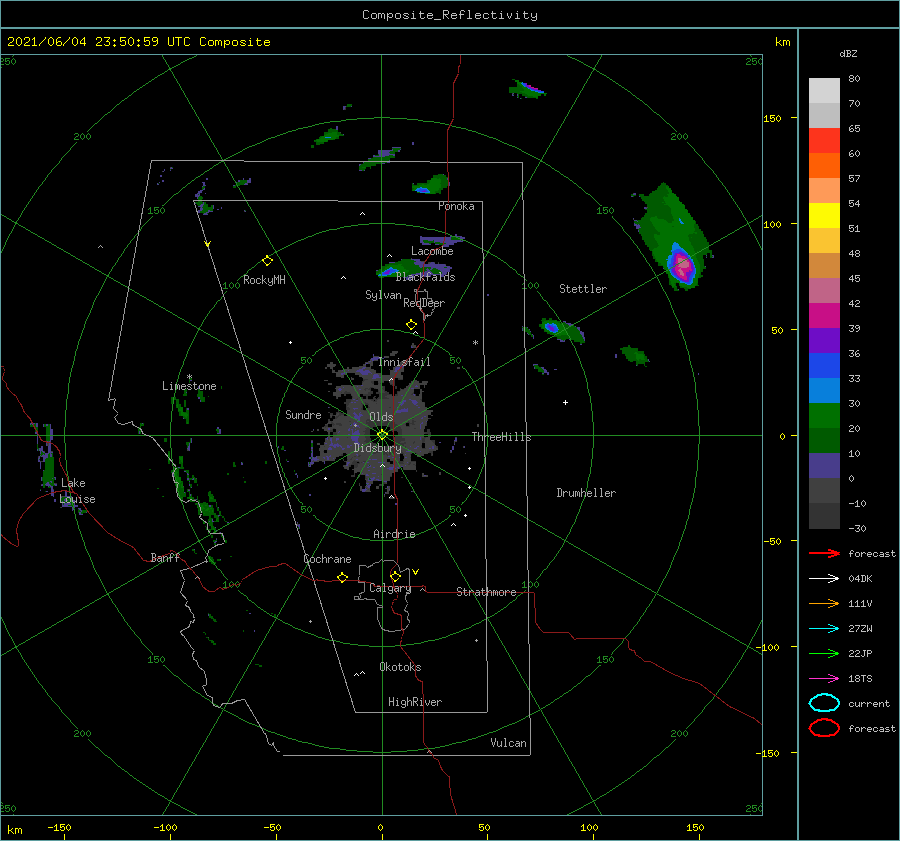Select yellow diamond marker near Cochrane
Screen dimensions: 900x841
(342, 577)
